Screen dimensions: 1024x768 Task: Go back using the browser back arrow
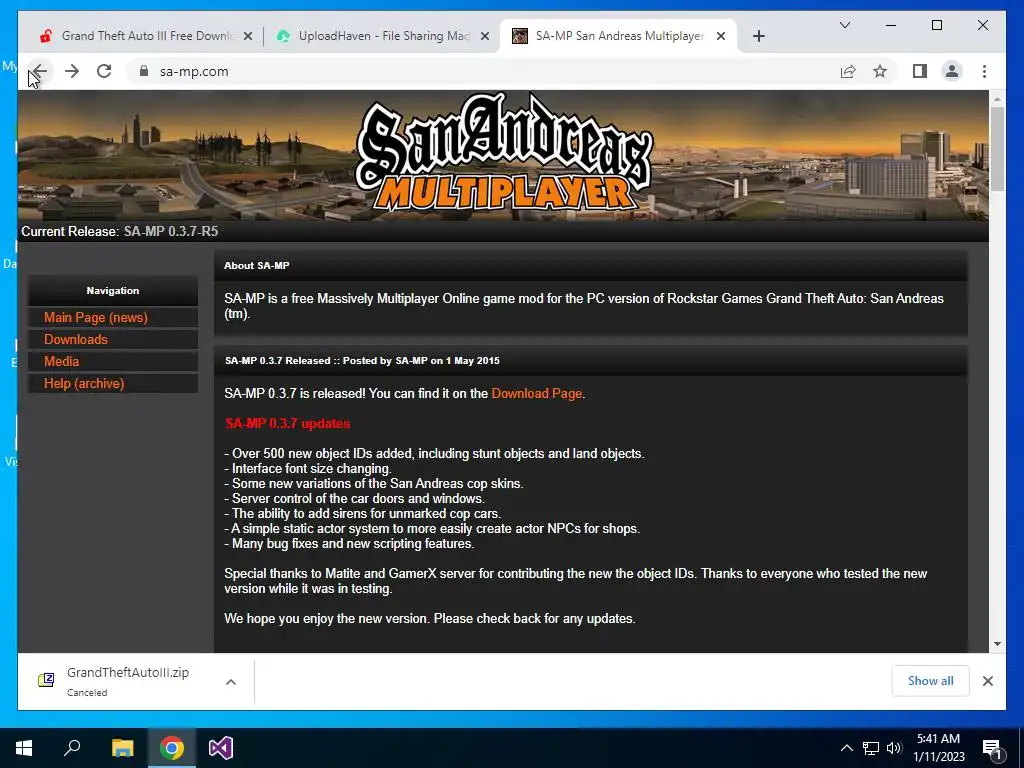click(x=39, y=71)
